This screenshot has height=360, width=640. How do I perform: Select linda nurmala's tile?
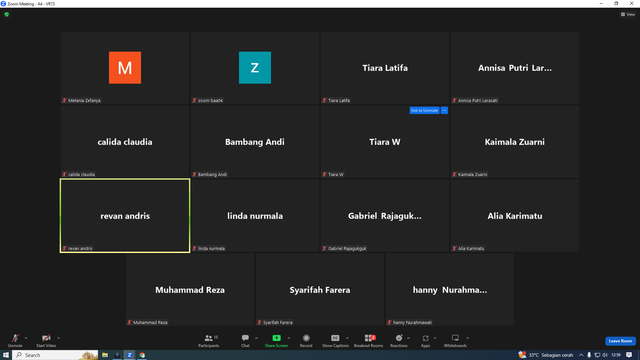pyautogui.click(x=255, y=216)
